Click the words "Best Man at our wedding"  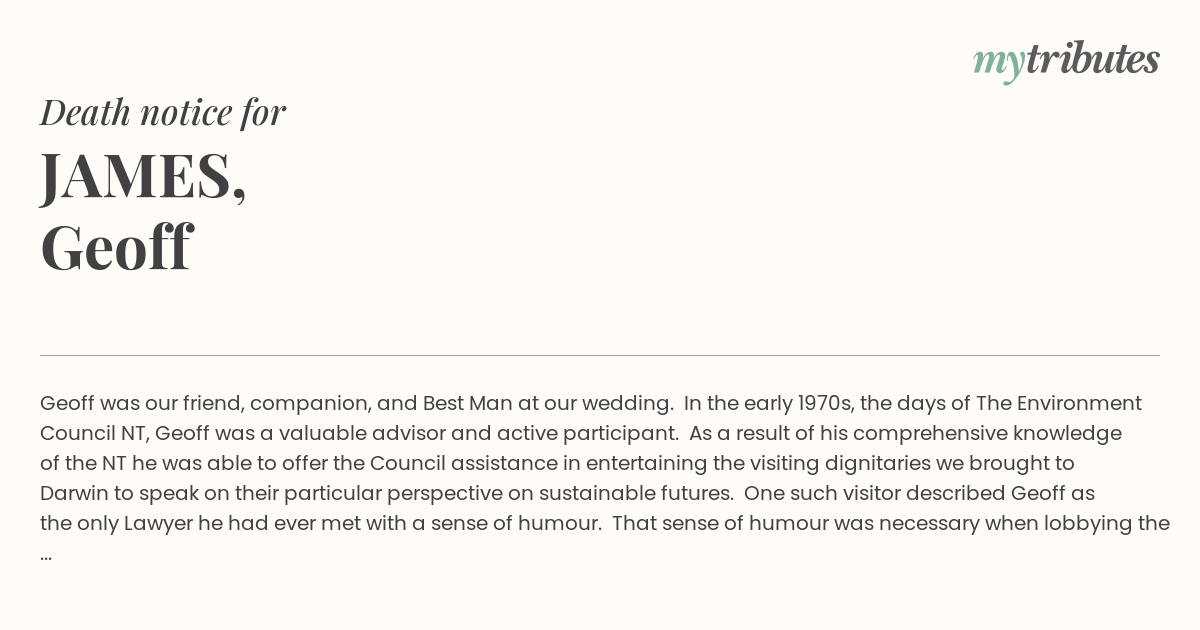(x=548, y=403)
